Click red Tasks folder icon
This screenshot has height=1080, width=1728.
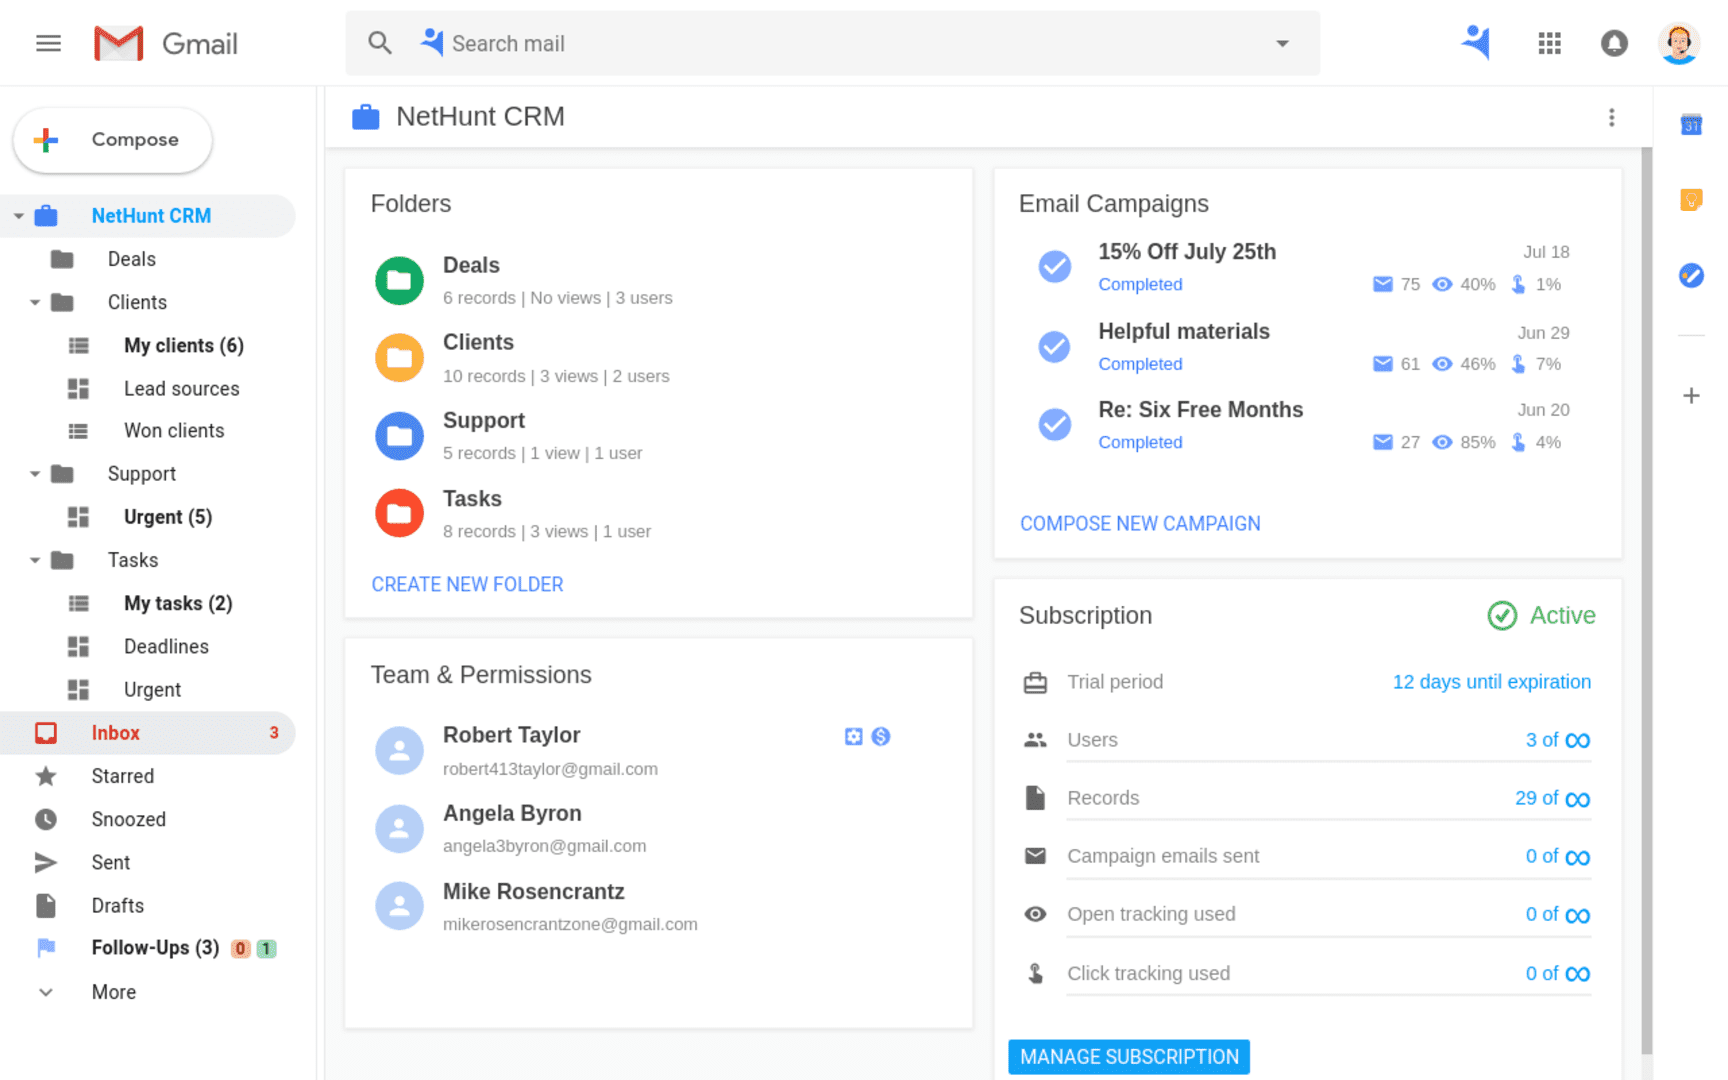[399, 513]
